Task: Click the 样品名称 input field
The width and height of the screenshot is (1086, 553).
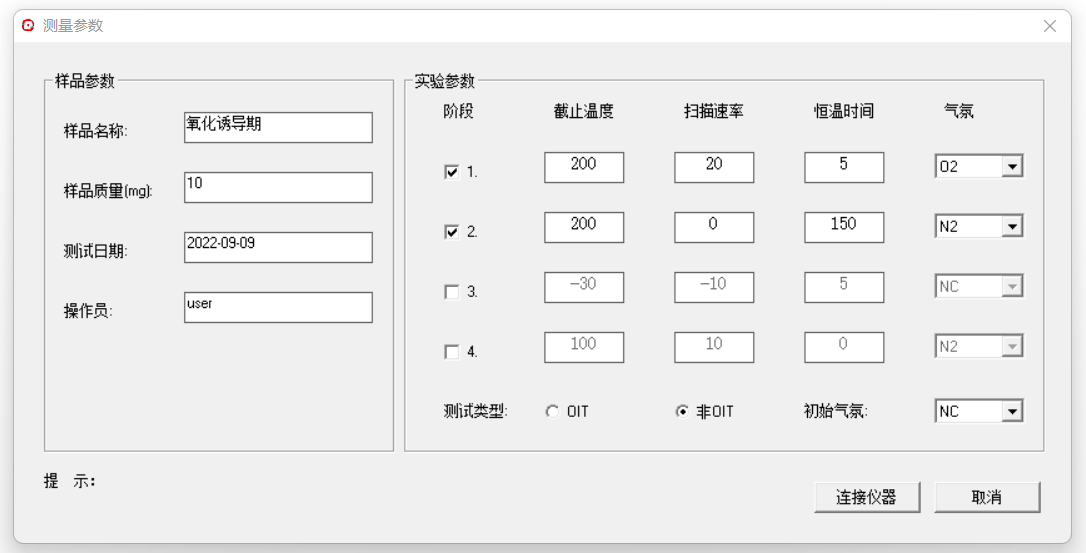Action: click(x=278, y=127)
